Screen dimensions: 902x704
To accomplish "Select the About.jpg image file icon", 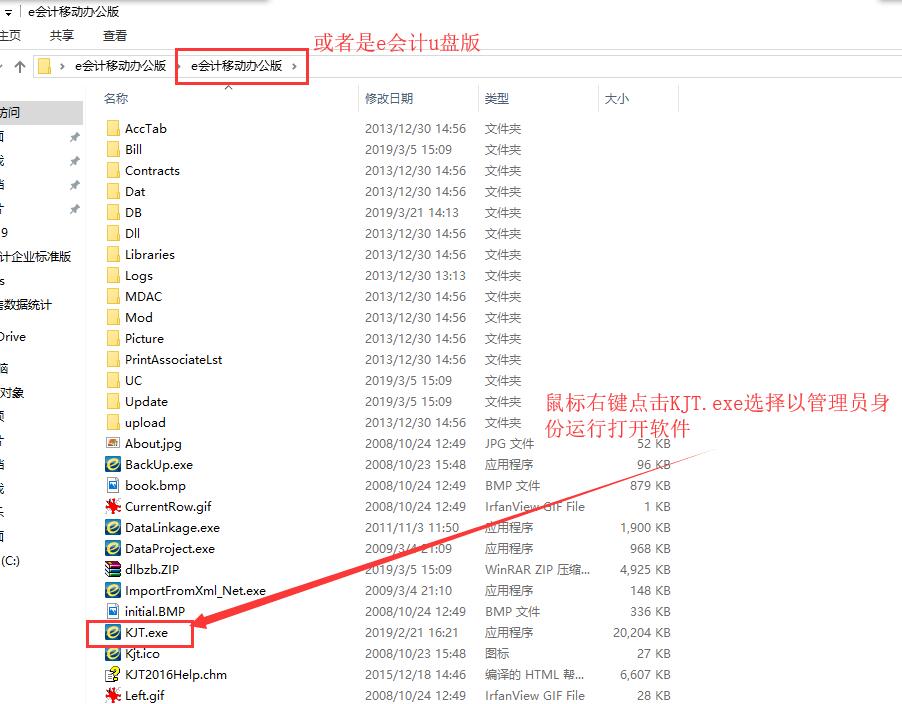I will [x=113, y=443].
